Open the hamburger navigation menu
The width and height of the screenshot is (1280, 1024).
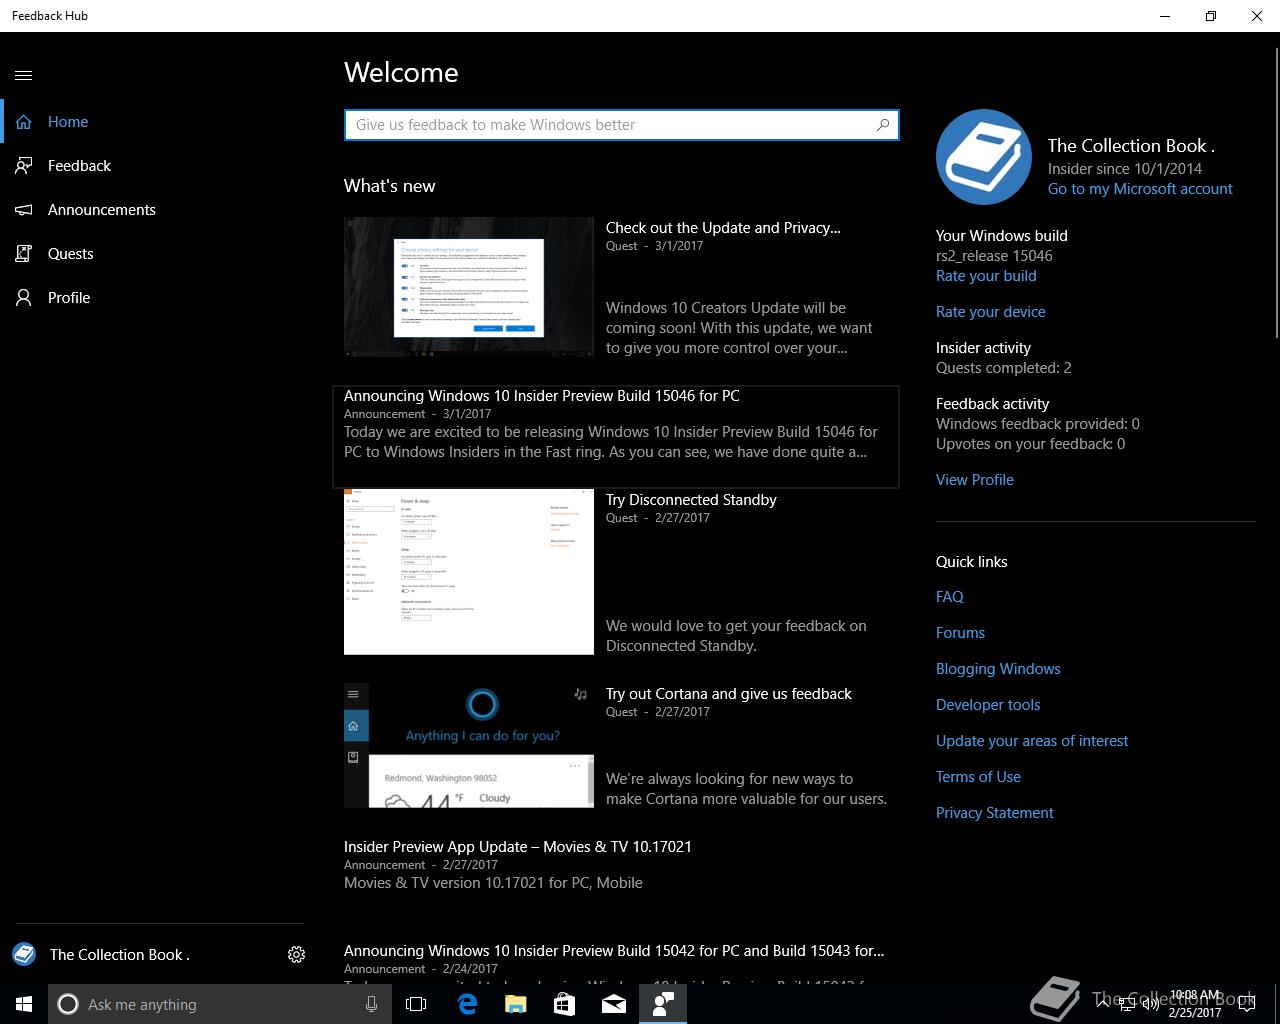coord(24,75)
